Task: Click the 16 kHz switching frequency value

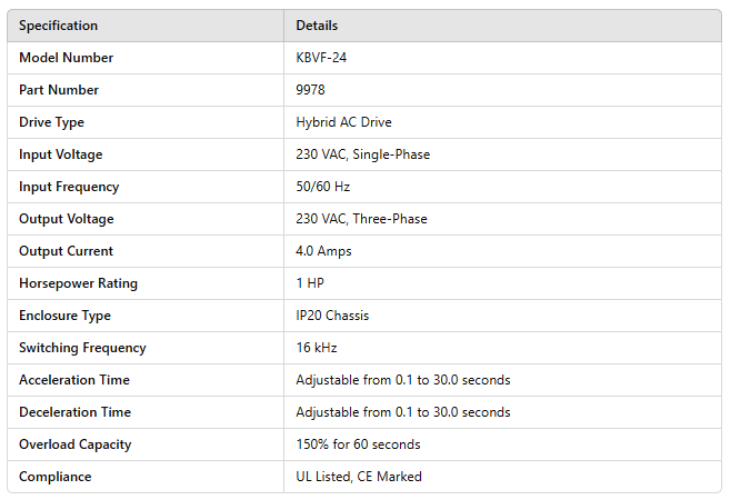Action: [316, 348]
